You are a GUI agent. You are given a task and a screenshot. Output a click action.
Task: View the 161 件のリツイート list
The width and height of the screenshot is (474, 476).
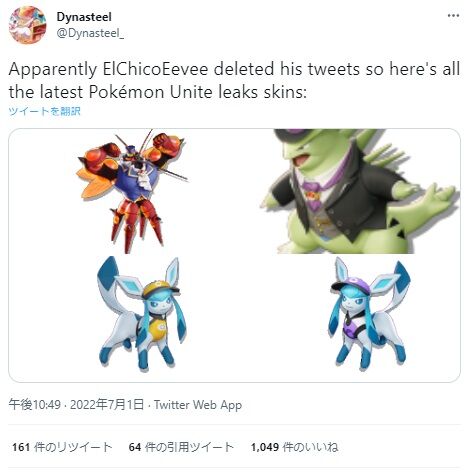click(x=62, y=447)
